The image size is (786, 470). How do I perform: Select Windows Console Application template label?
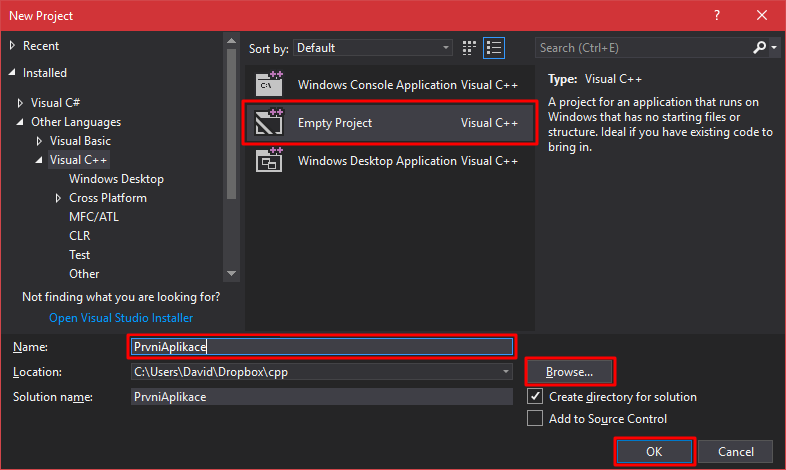[x=377, y=85]
